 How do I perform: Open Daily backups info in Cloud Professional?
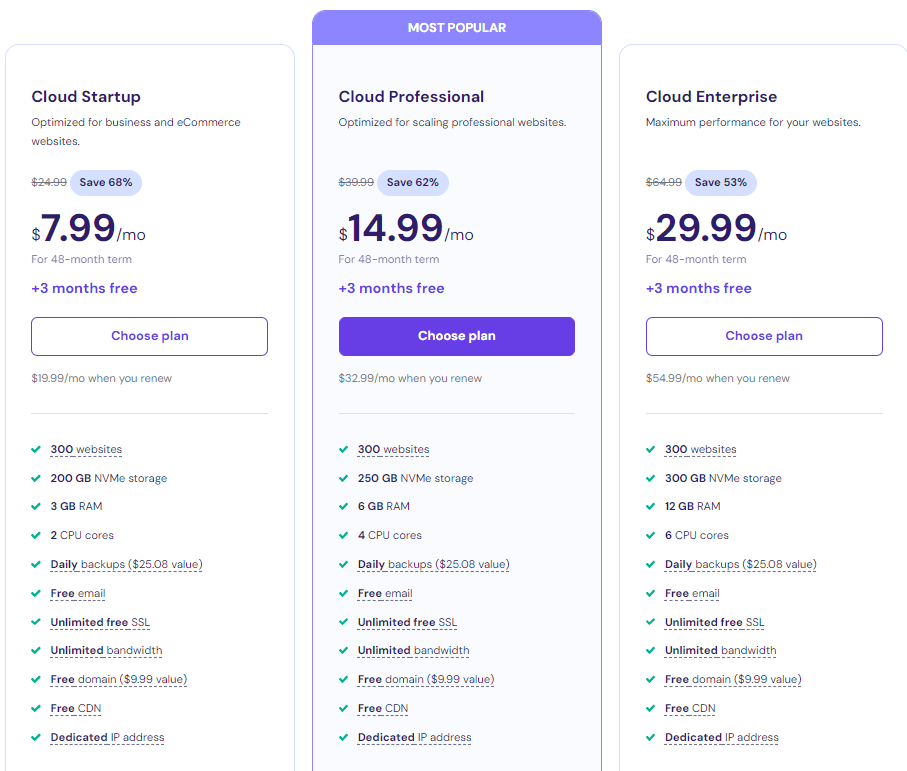[x=433, y=565]
